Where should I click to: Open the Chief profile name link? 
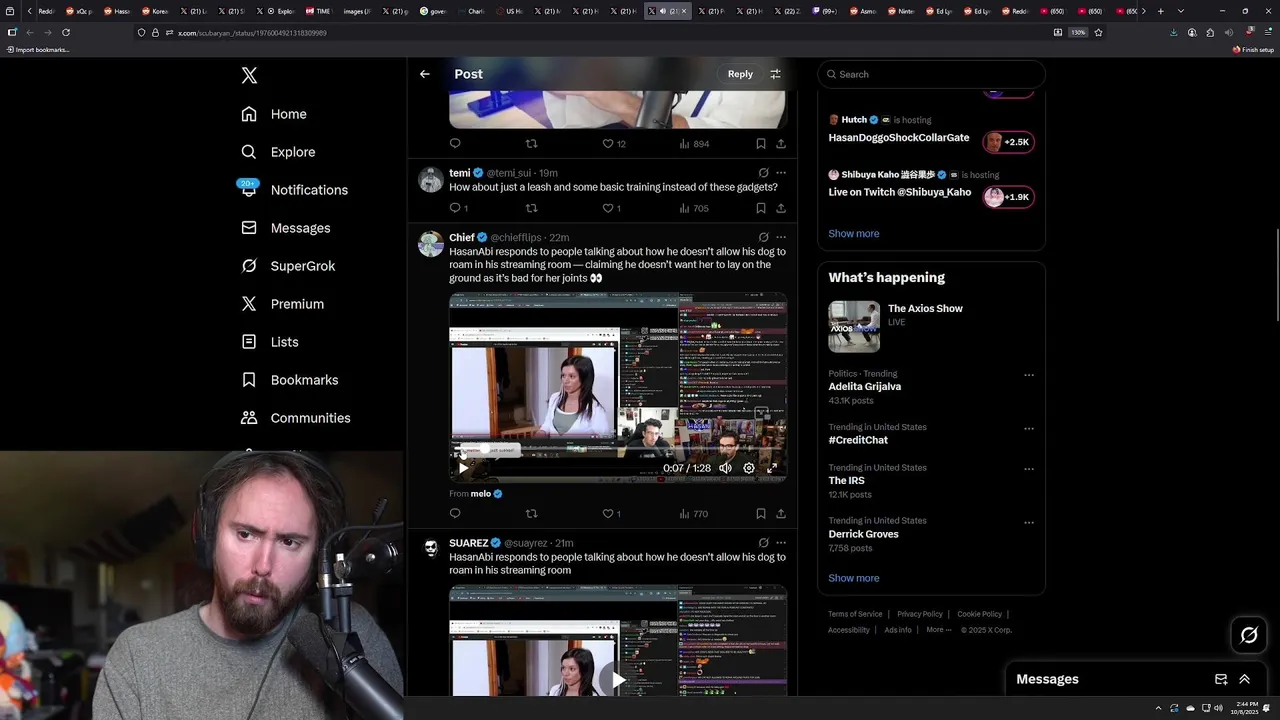pyautogui.click(x=462, y=237)
